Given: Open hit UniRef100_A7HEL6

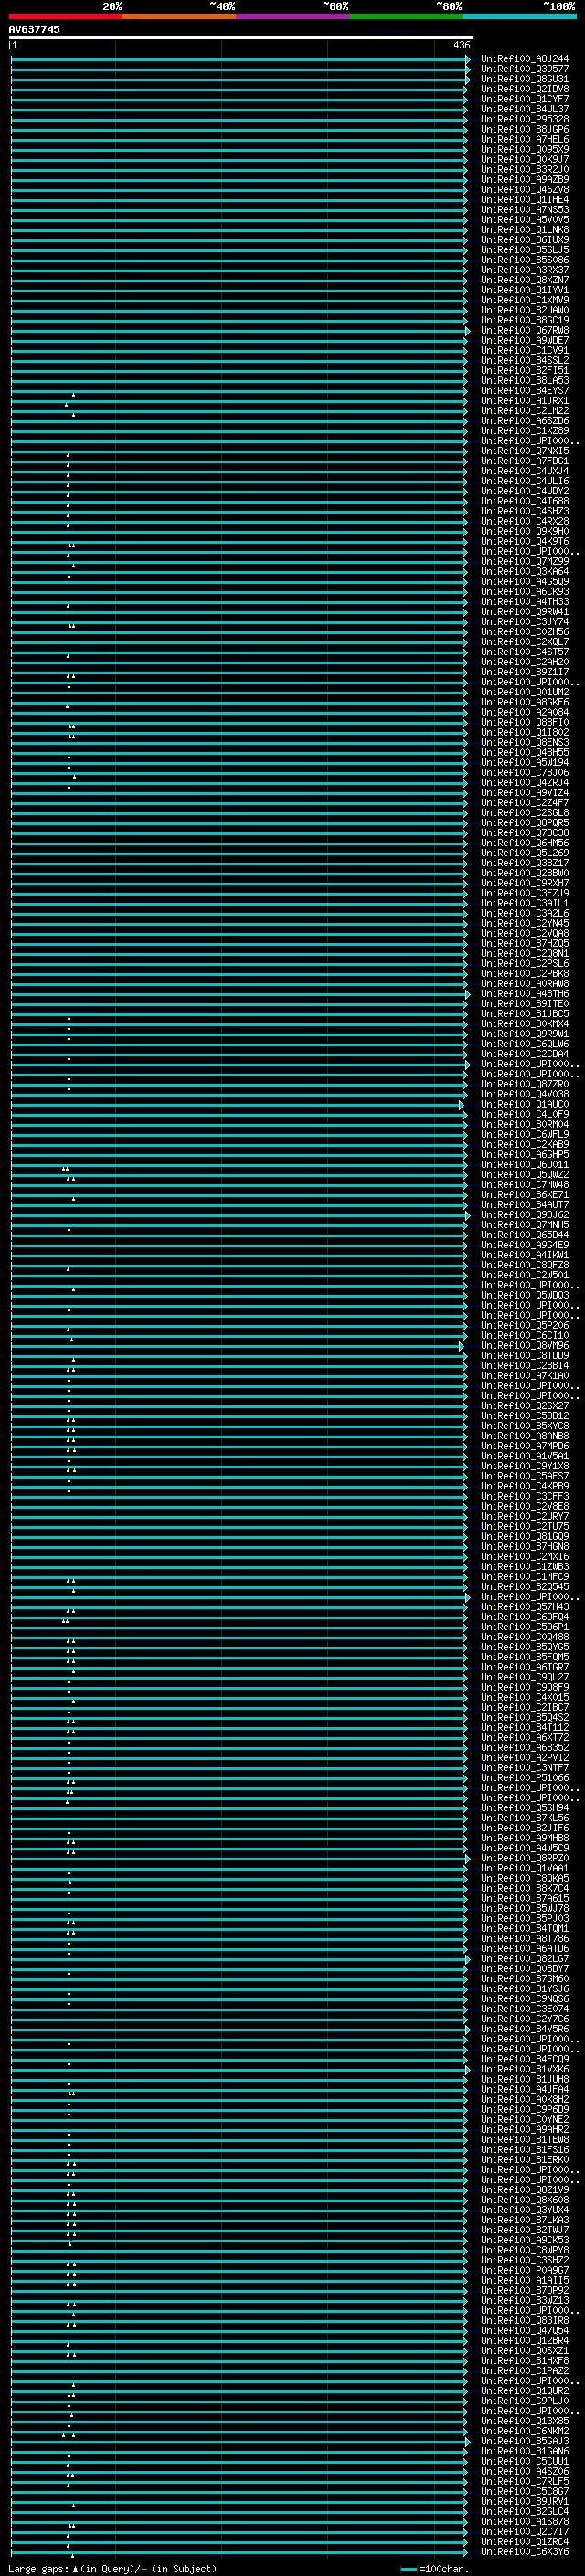Looking at the screenshot, I should point(524,139).
